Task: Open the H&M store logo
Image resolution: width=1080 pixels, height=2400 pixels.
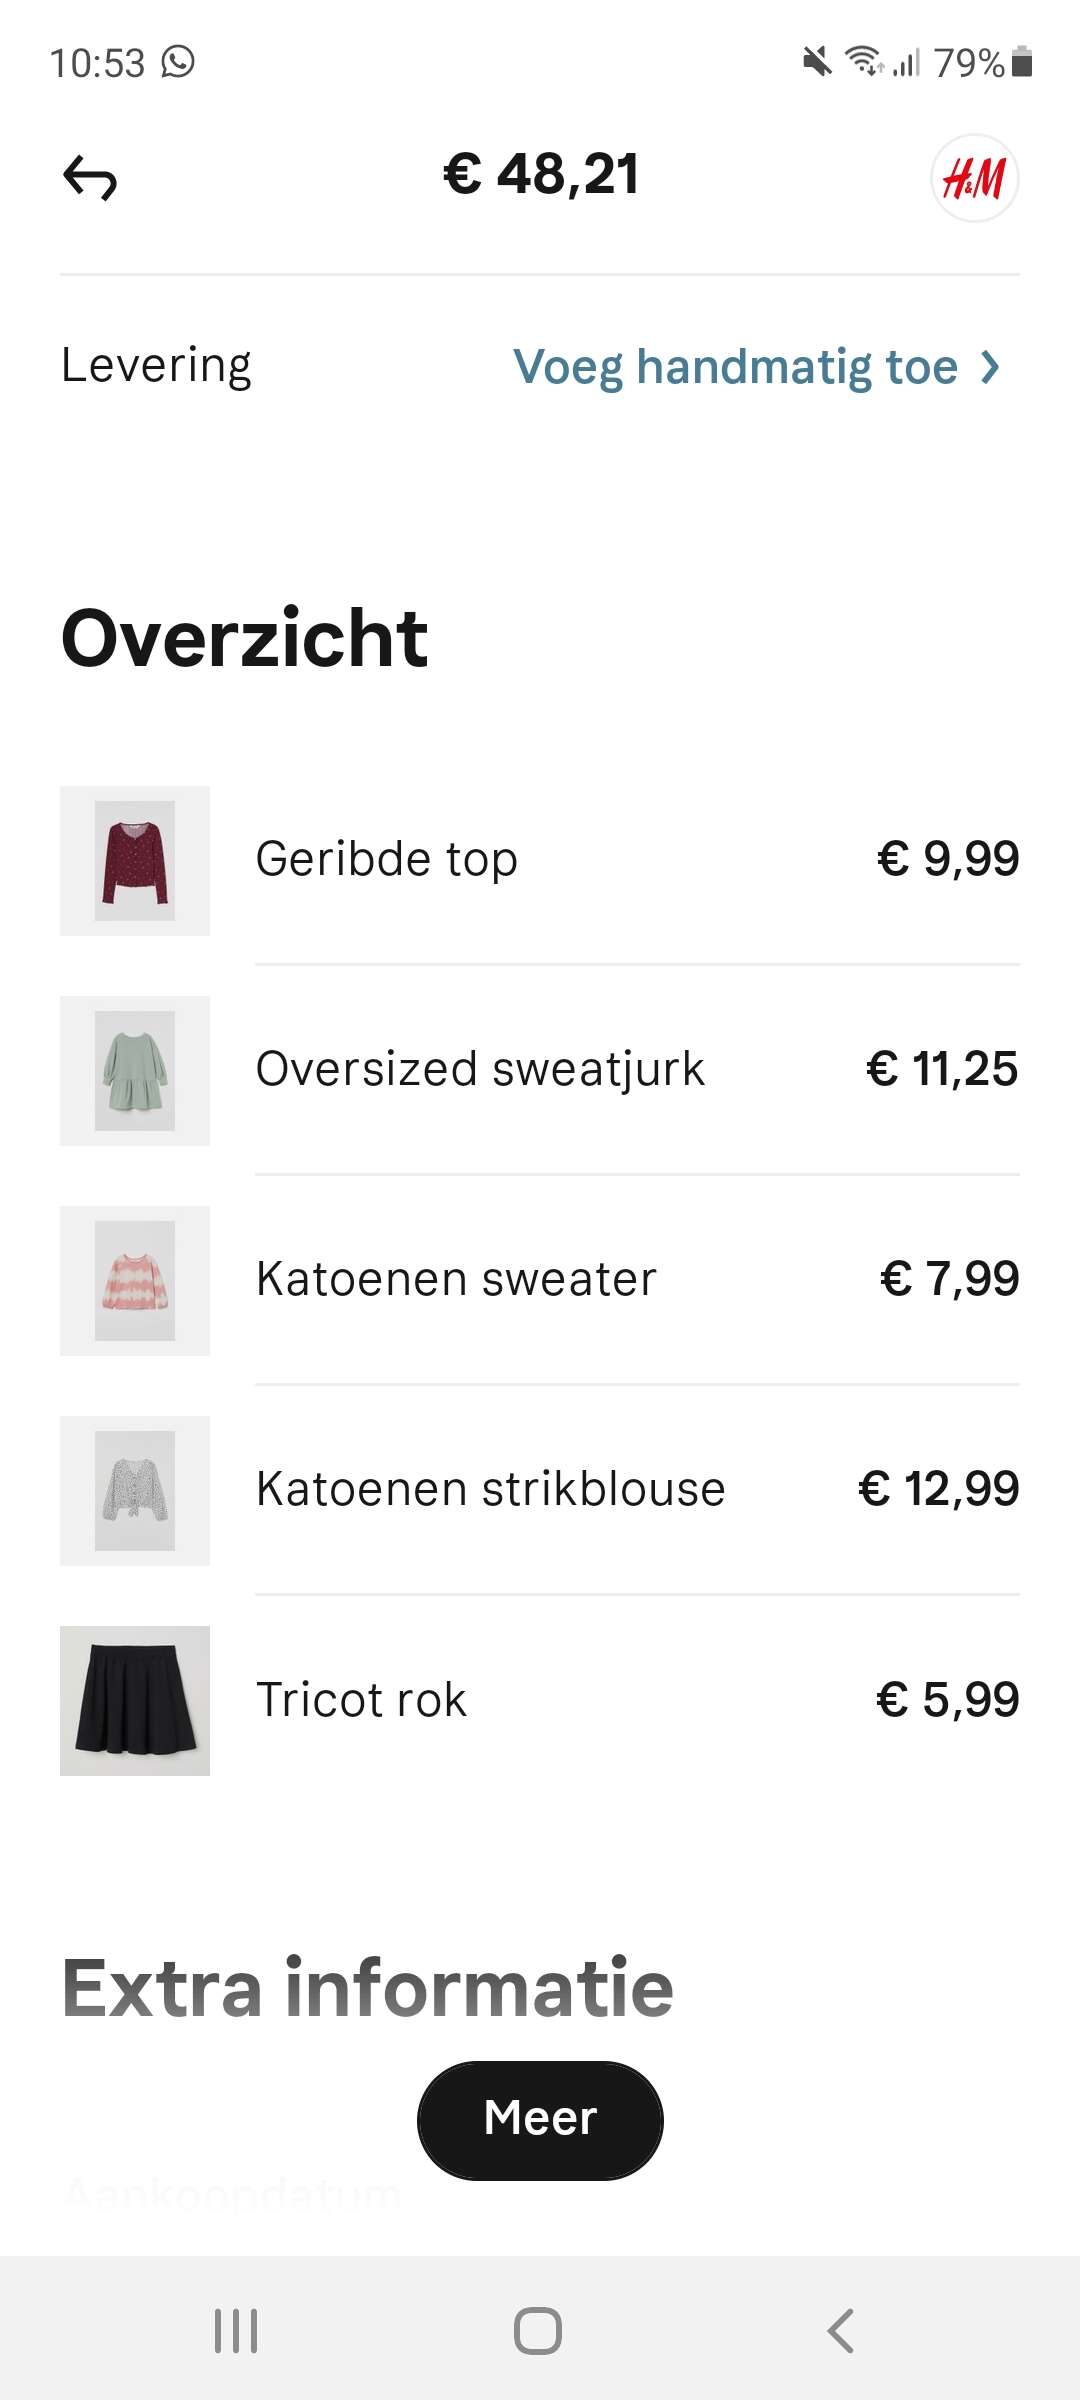Action: coord(974,178)
